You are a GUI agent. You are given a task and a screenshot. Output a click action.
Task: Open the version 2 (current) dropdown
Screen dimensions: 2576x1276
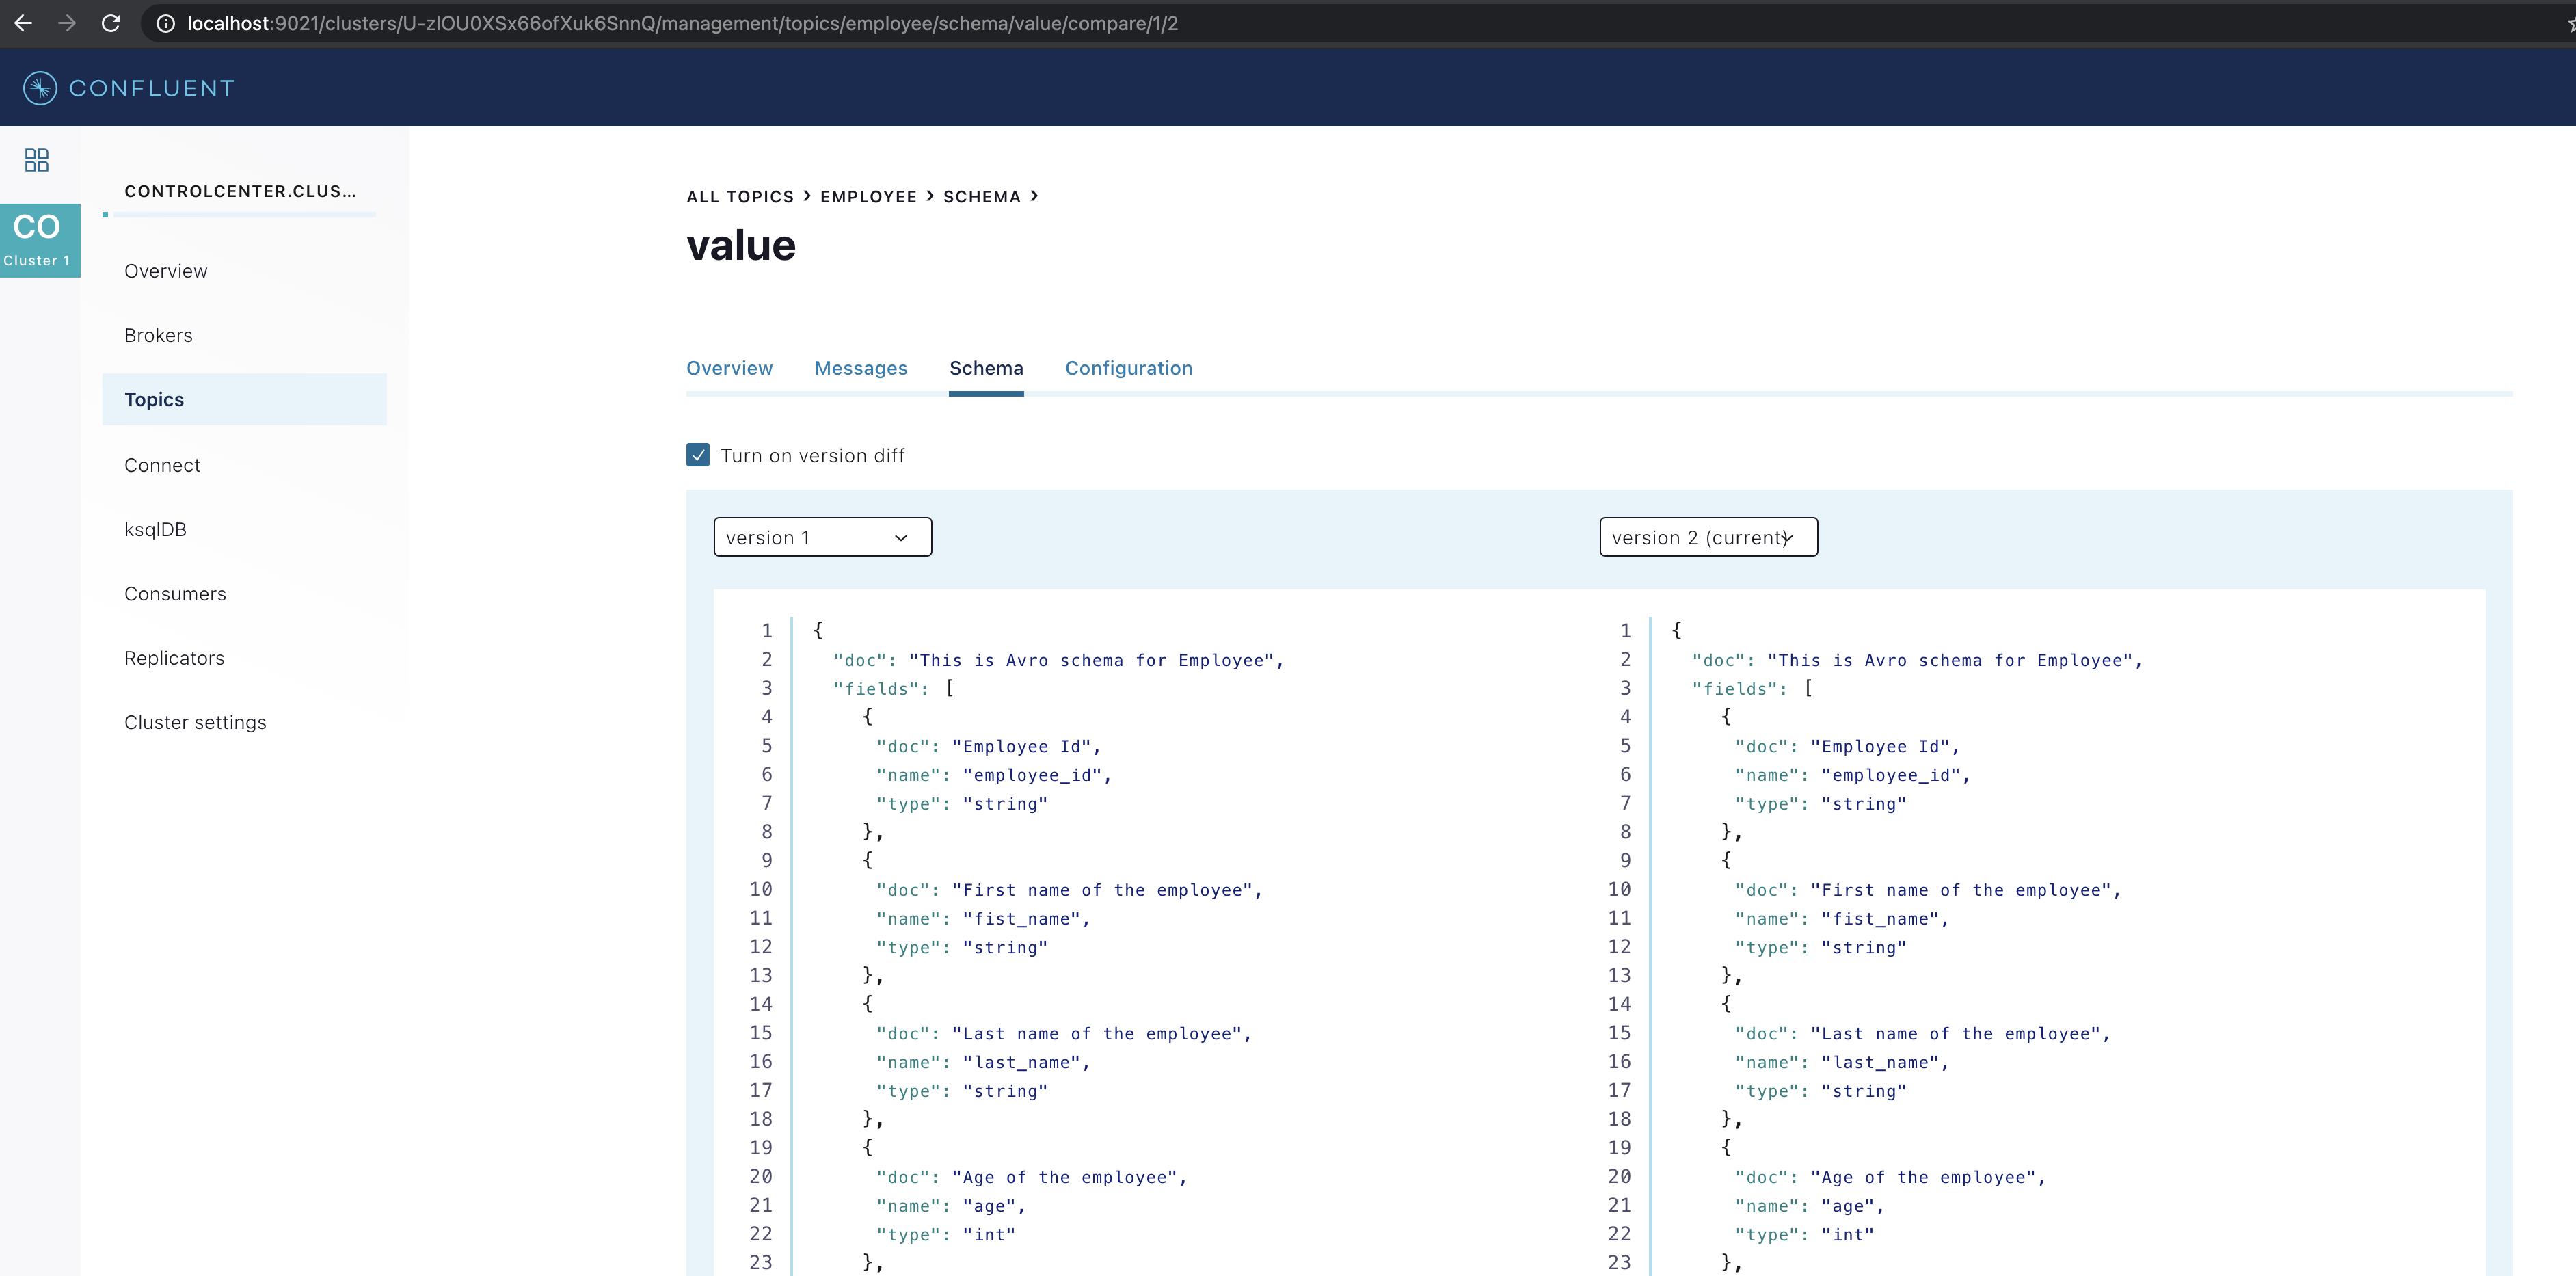(1708, 537)
